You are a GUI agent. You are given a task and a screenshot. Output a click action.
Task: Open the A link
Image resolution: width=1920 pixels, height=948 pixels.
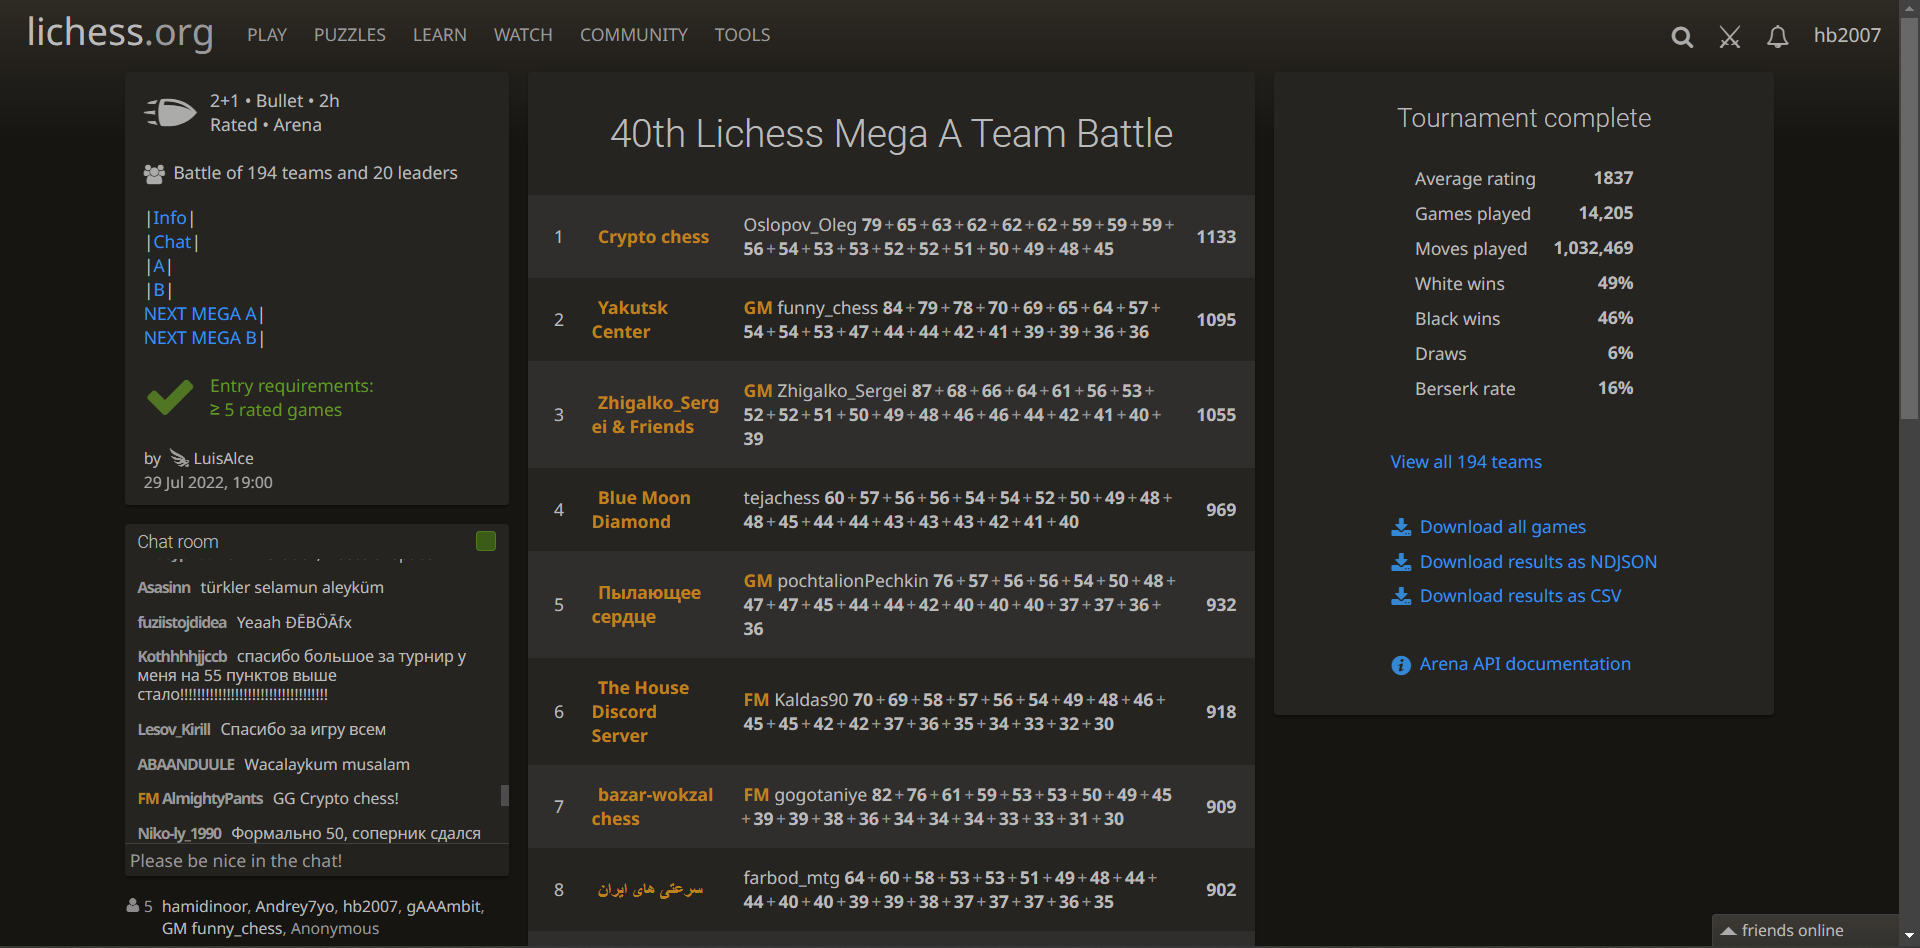click(159, 266)
